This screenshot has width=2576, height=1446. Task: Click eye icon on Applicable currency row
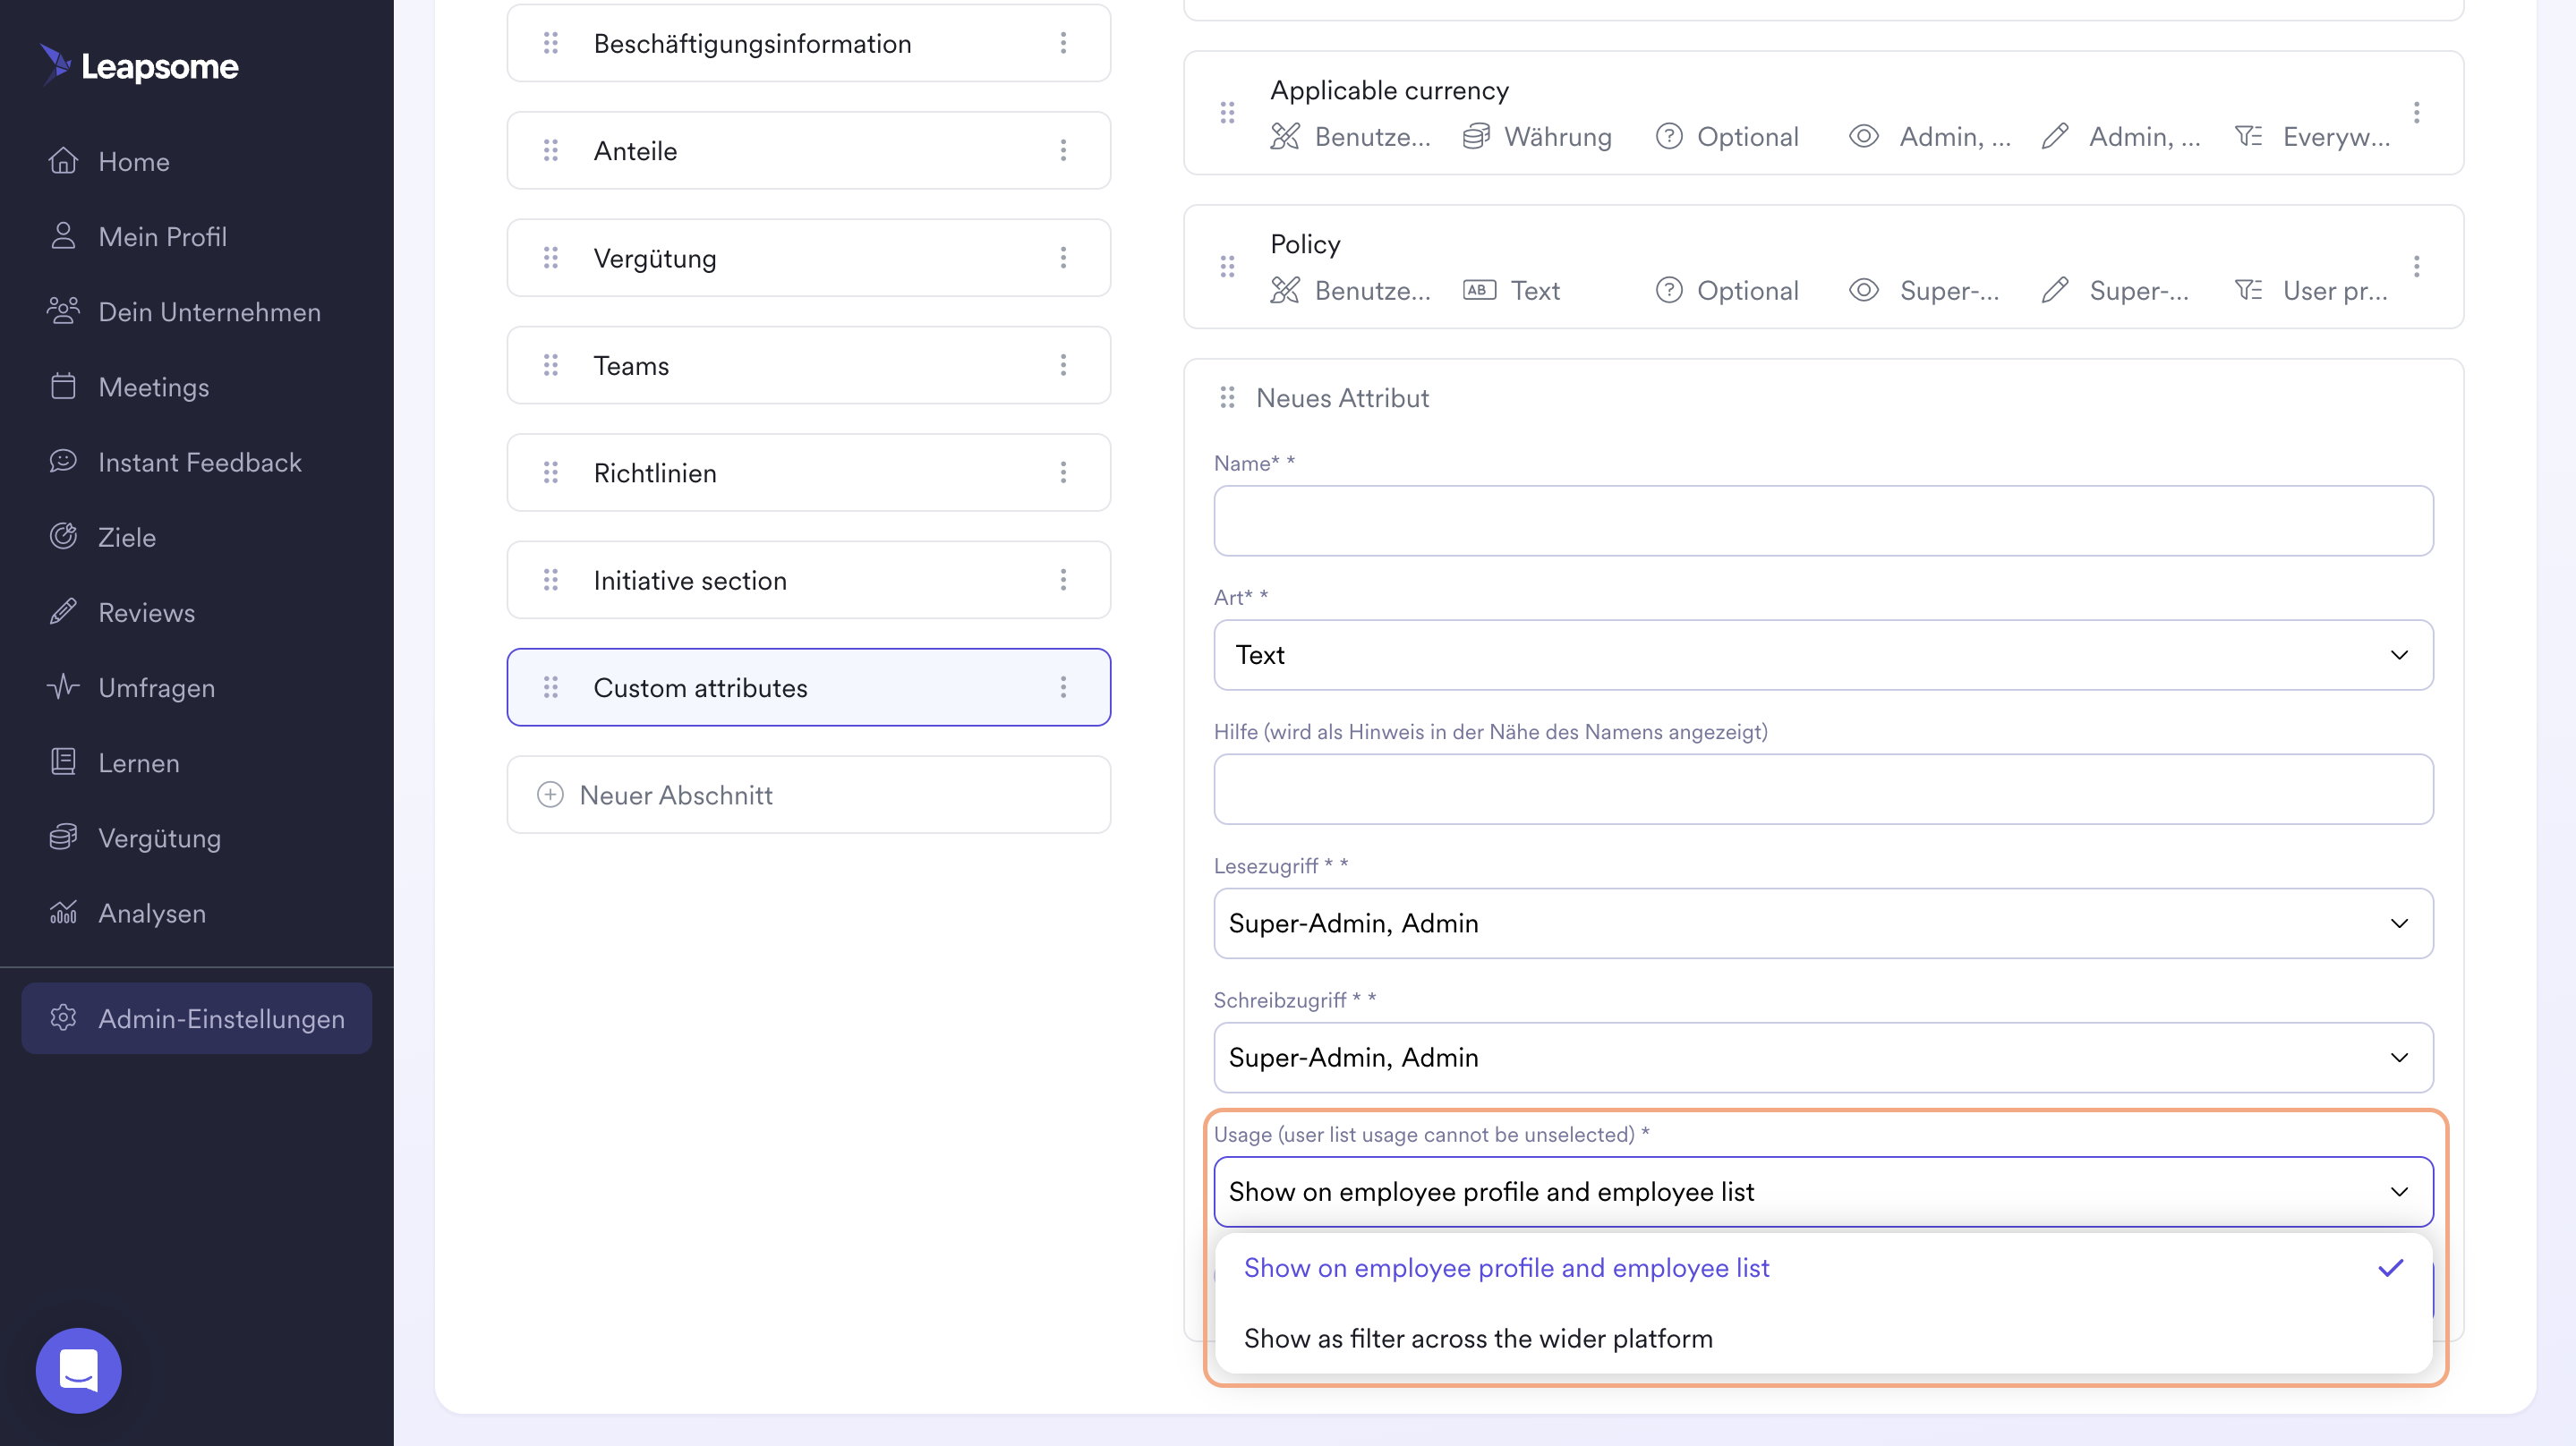coord(1863,136)
